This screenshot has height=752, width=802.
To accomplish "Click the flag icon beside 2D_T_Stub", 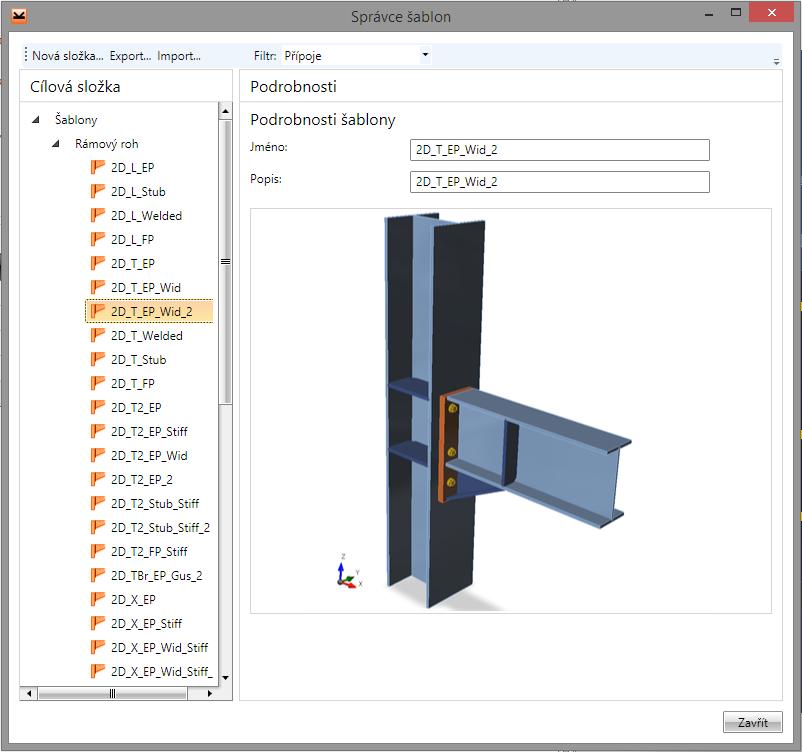I will (97, 359).
